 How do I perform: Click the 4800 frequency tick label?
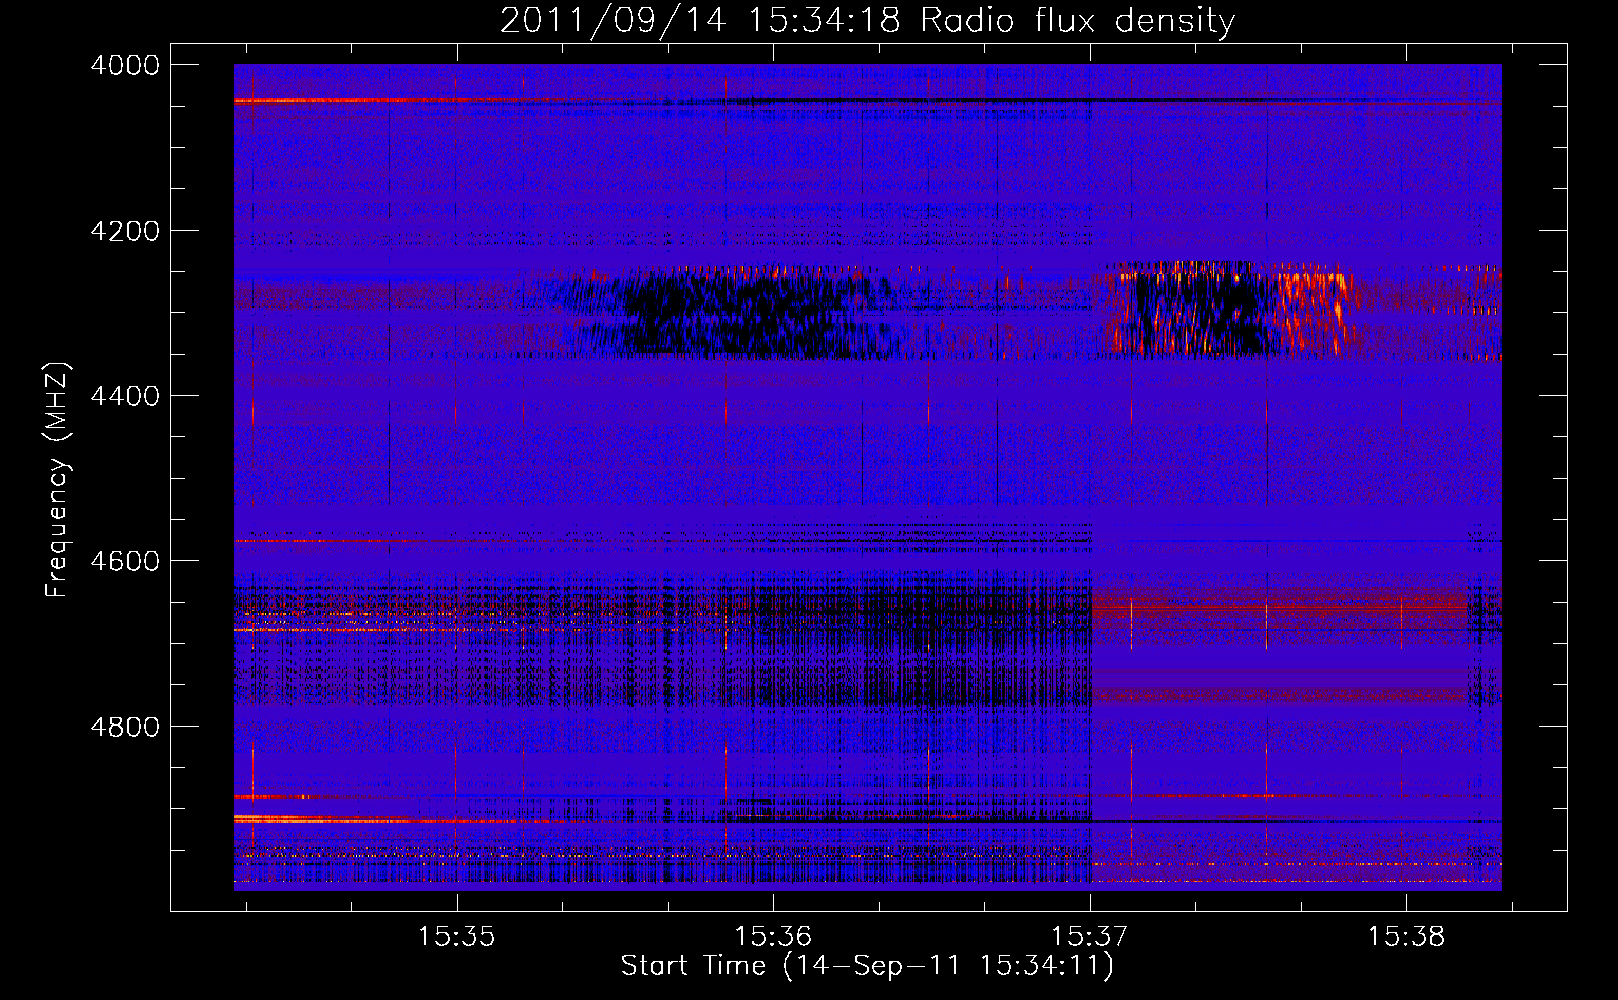tap(125, 727)
